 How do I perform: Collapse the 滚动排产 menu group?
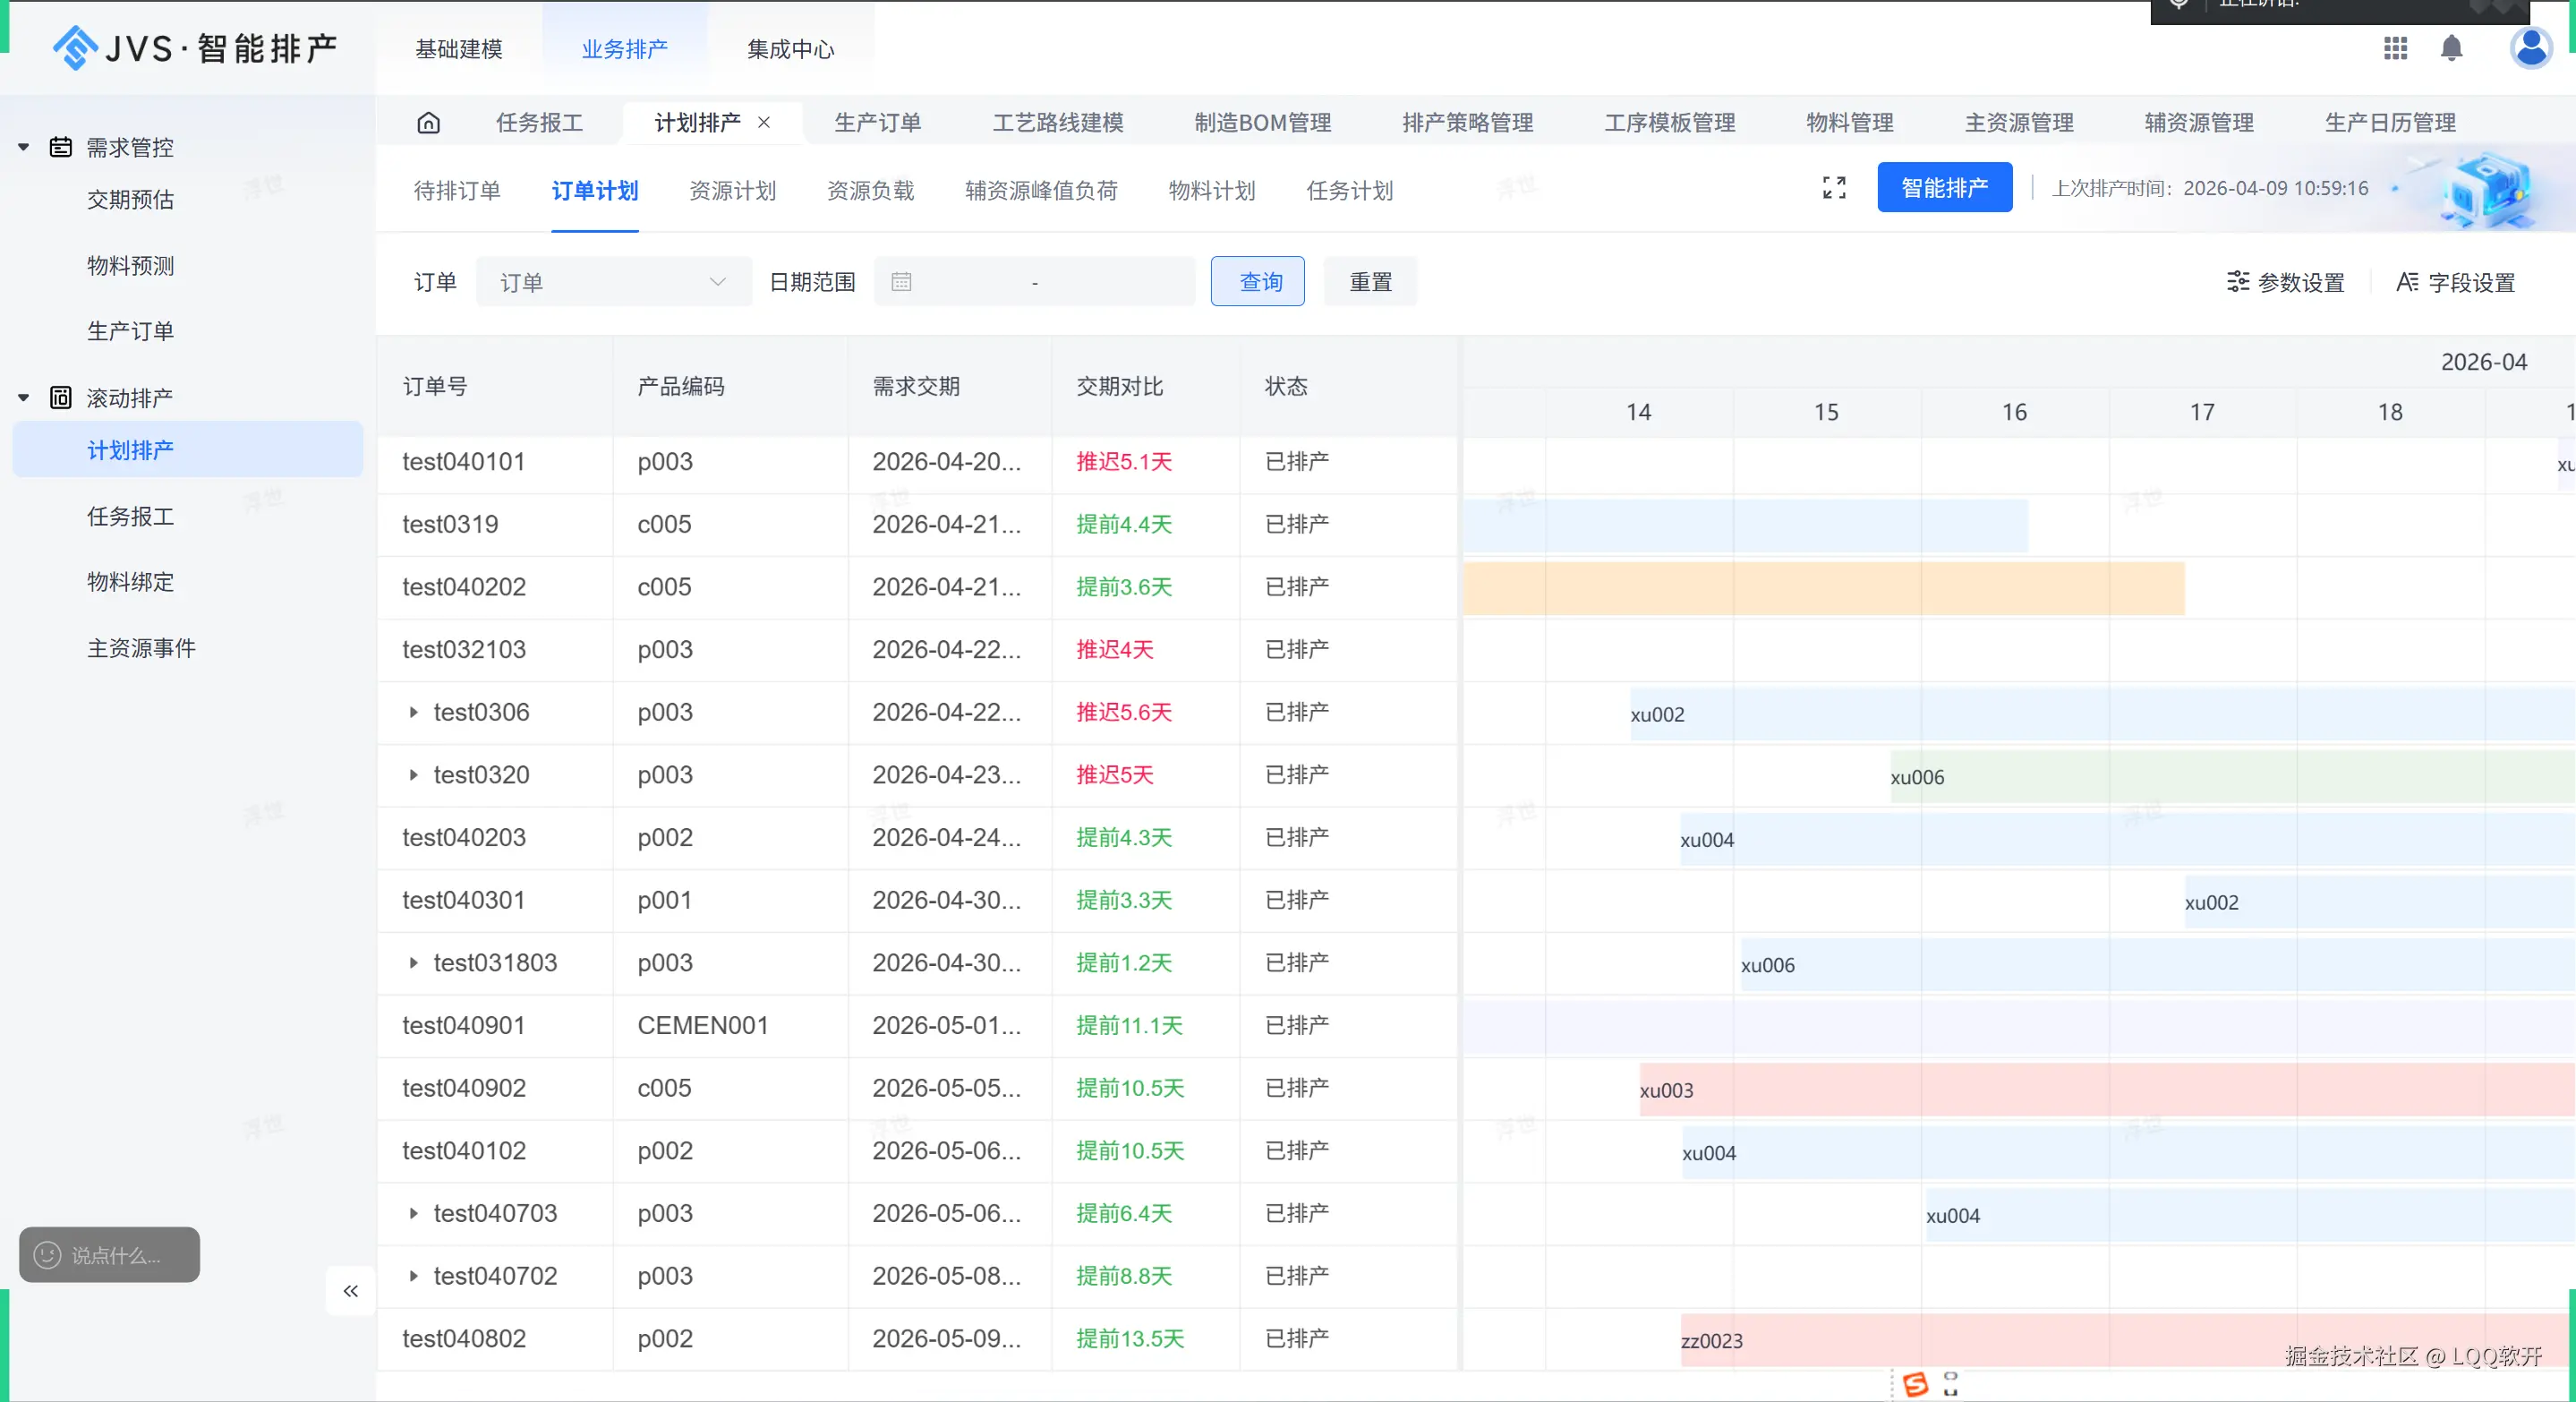tap(24, 398)
